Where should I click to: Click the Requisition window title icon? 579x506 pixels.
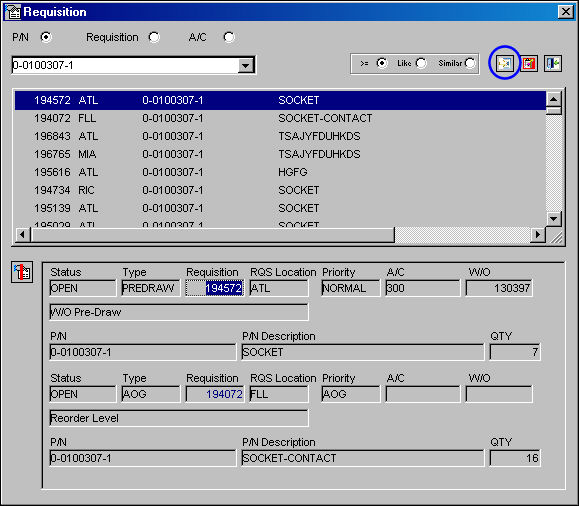click(13, 12)
